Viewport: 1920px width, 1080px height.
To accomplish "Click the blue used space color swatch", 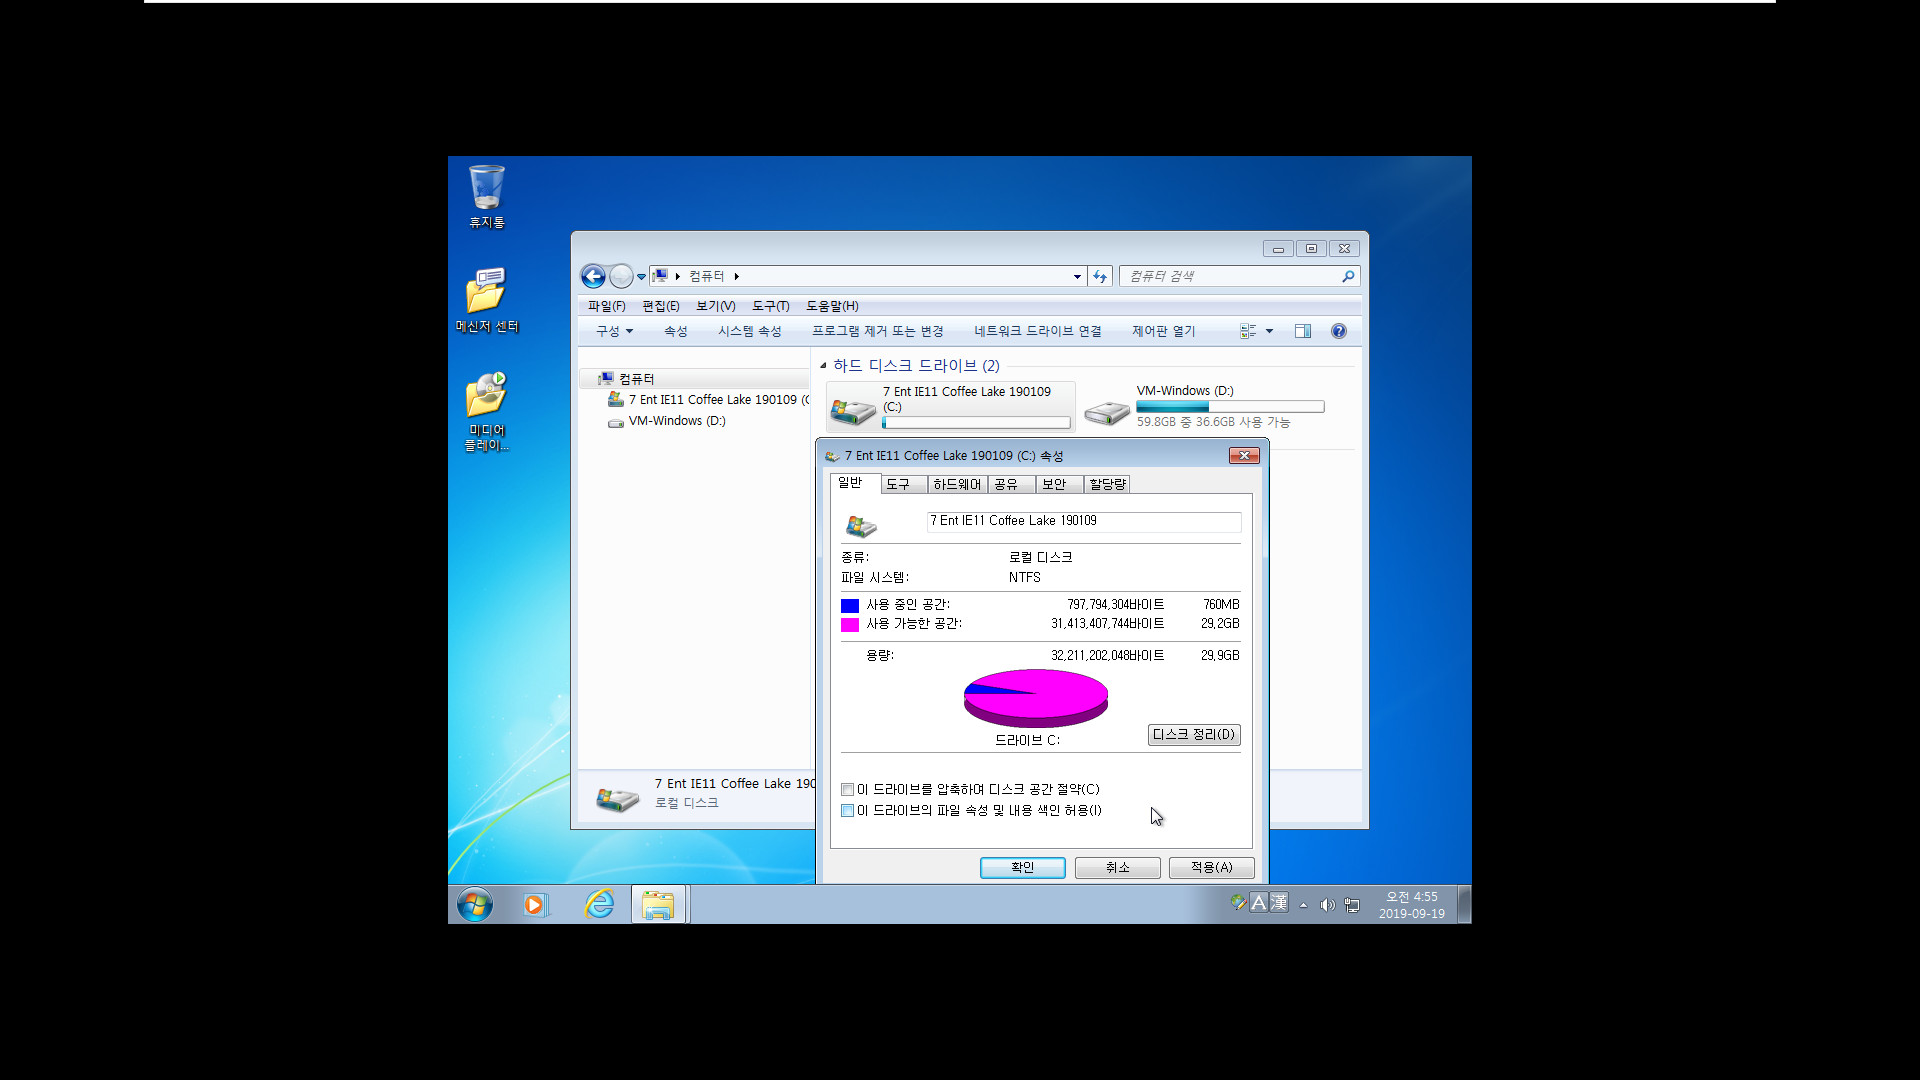I will point(850,605).
